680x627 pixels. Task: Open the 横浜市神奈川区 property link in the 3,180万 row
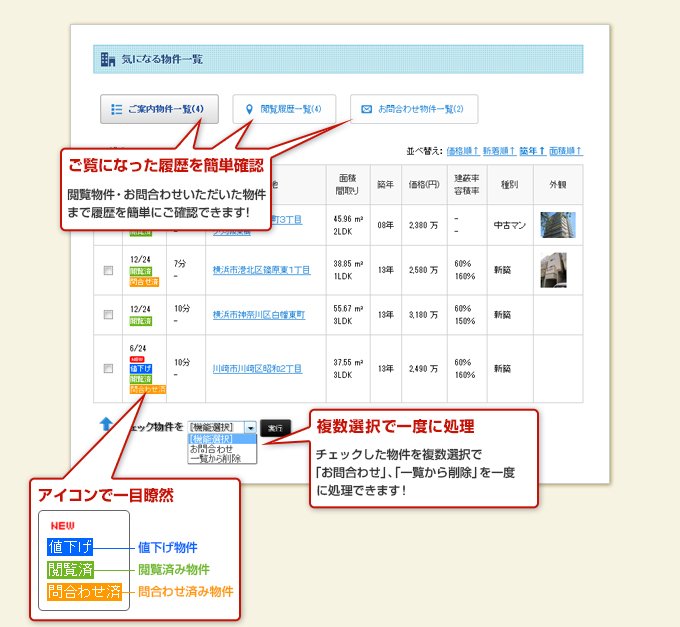(258, 315)
